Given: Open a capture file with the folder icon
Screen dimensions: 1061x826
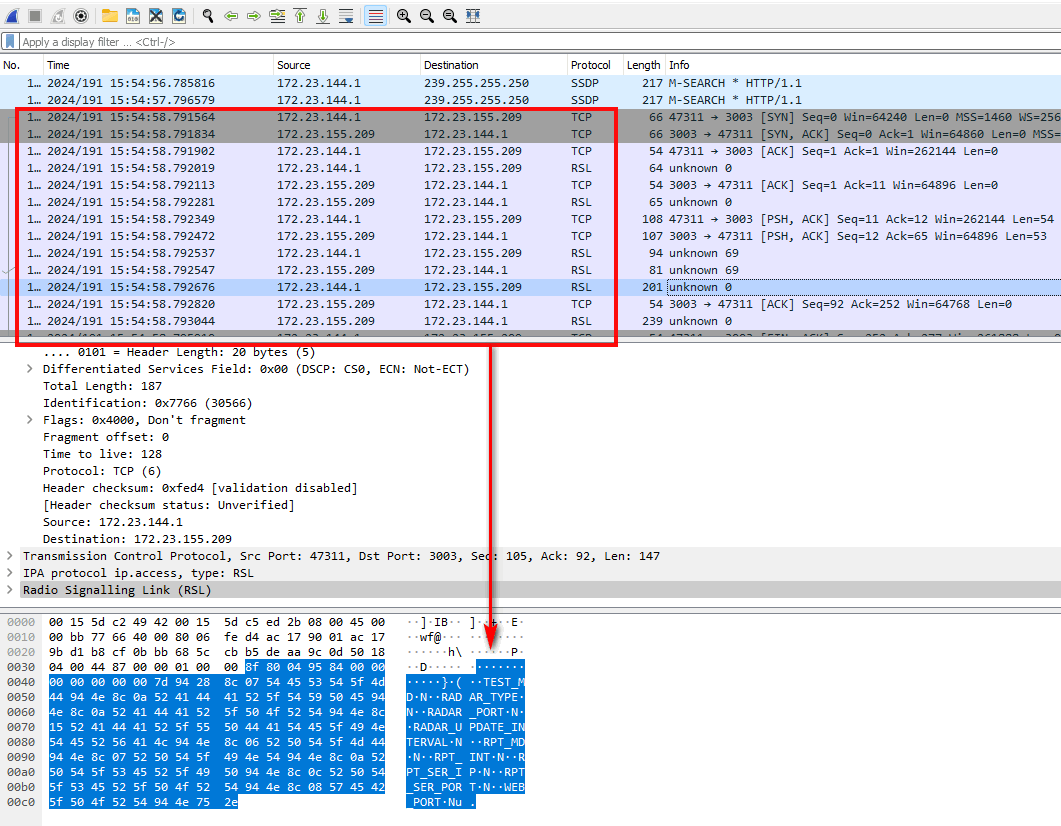Looking at the screenshot, I should pyautogui.click(x=110, y=16).
